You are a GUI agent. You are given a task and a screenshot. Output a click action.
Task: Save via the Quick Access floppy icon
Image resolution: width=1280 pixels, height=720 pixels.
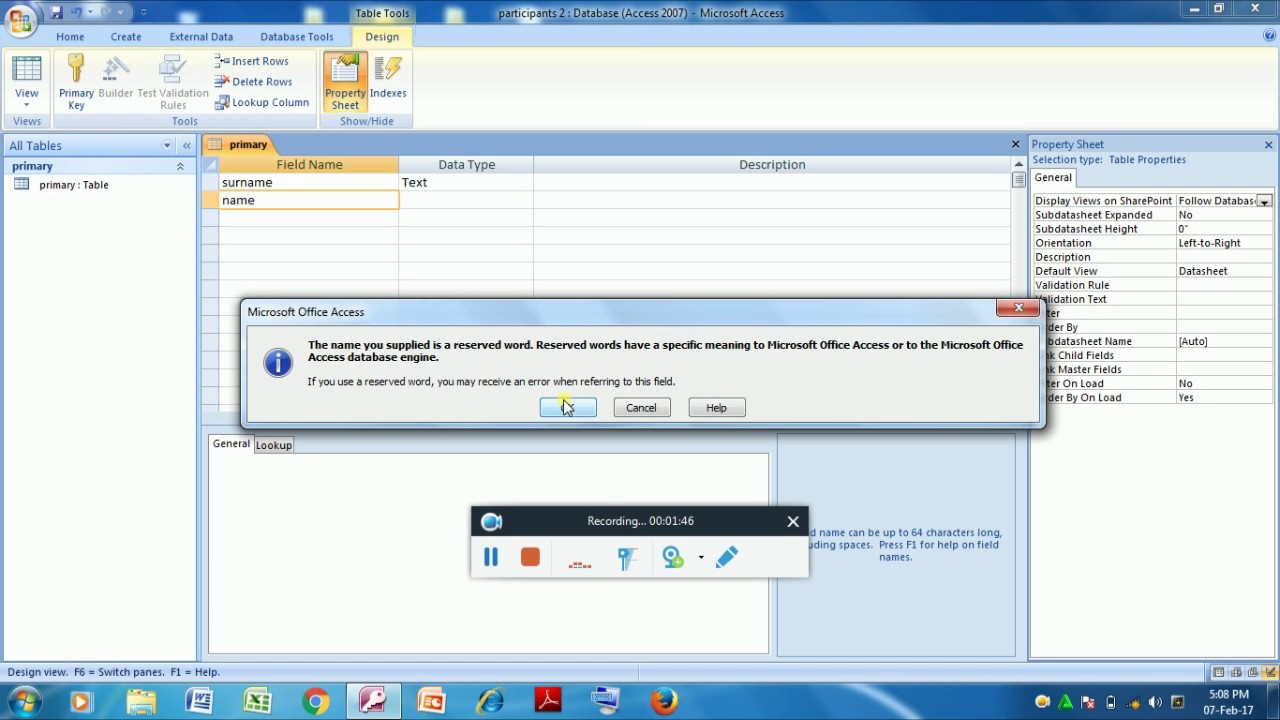coord(56,12)
